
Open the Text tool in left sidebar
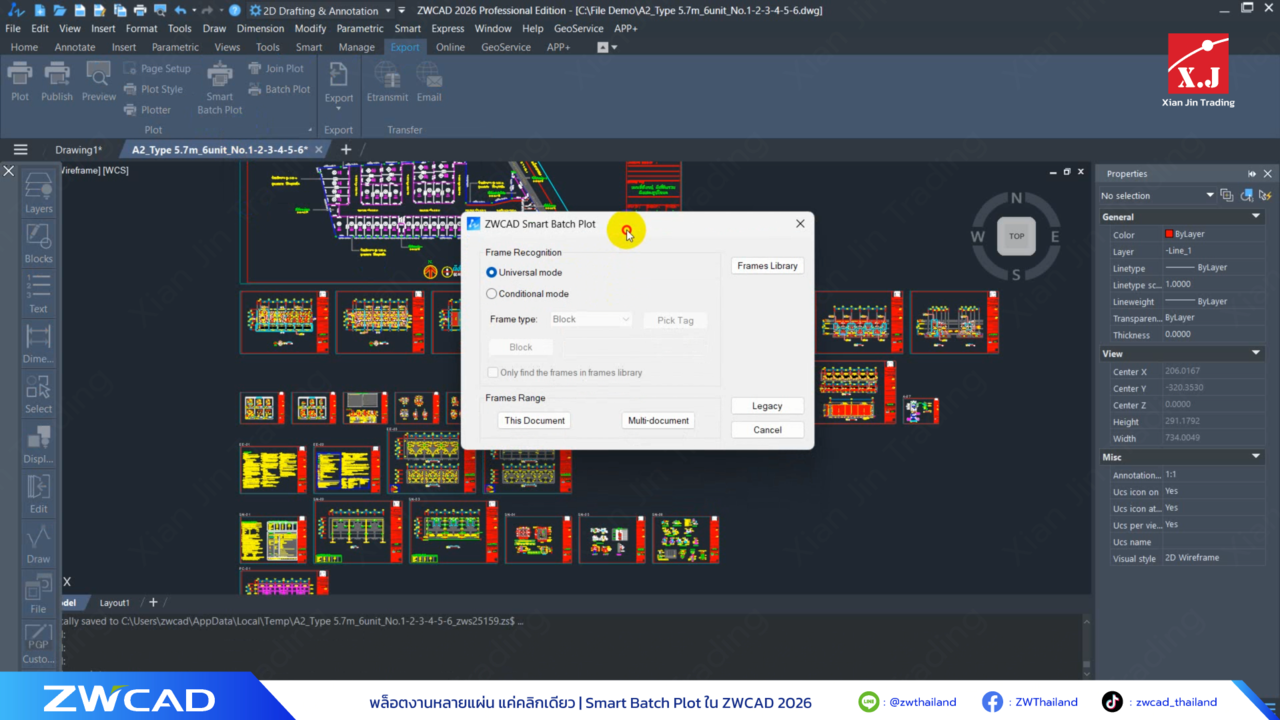38,293
